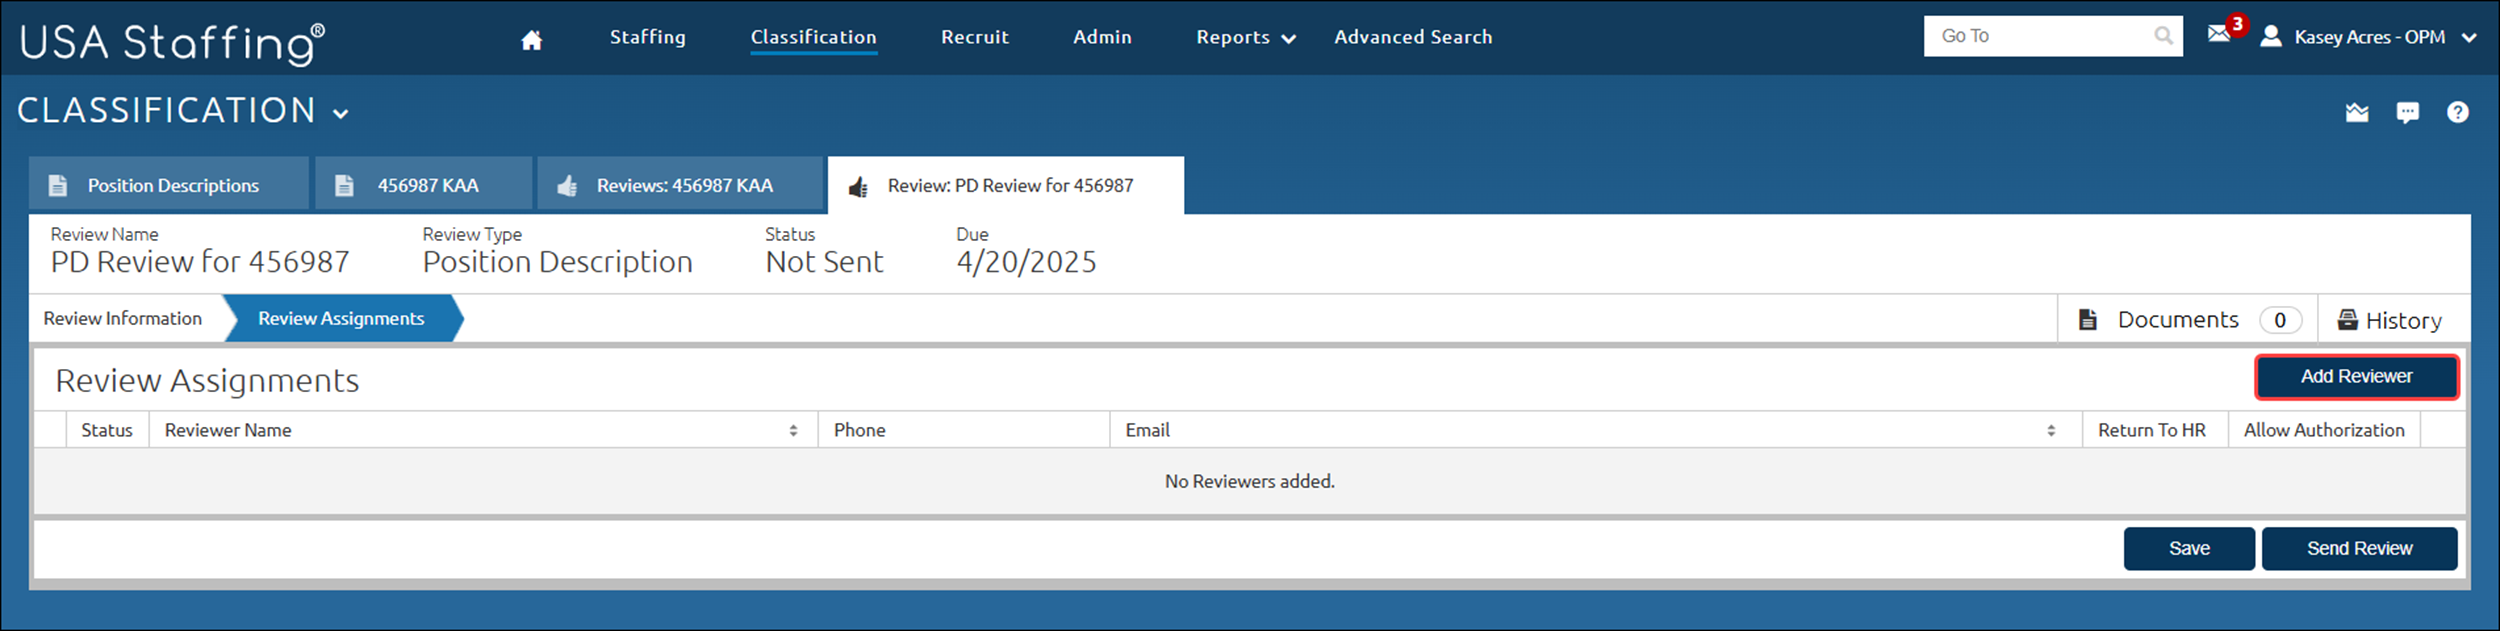Switch to the 456987 KAA tab
This screenshot has height=631, width=2500.
click(424, 185)
